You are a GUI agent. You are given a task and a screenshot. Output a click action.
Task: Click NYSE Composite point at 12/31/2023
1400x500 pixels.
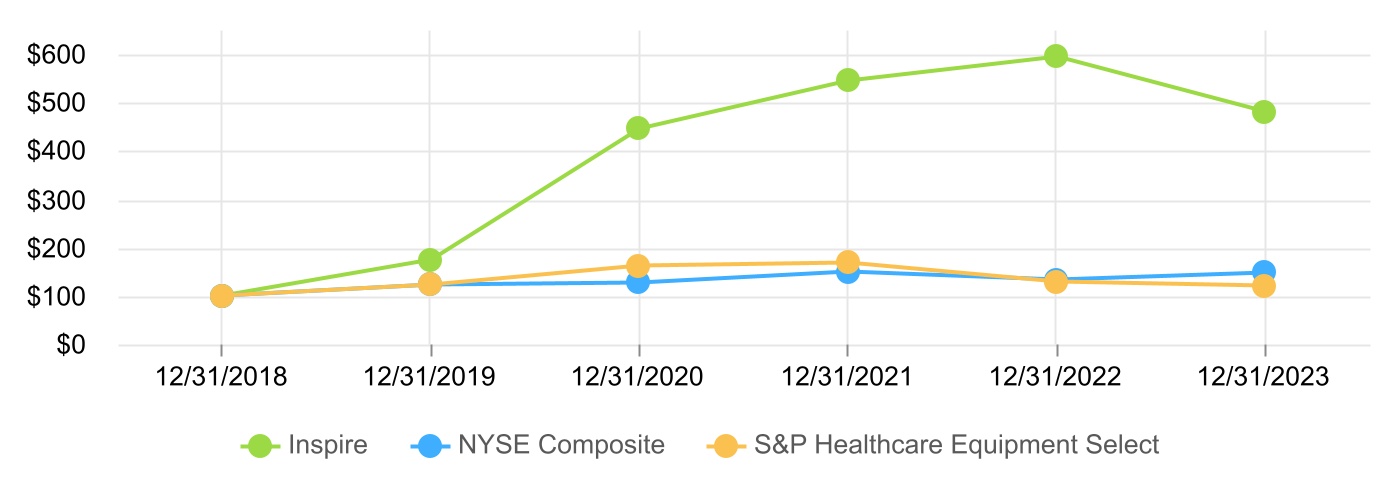(x=1264, y=271)
